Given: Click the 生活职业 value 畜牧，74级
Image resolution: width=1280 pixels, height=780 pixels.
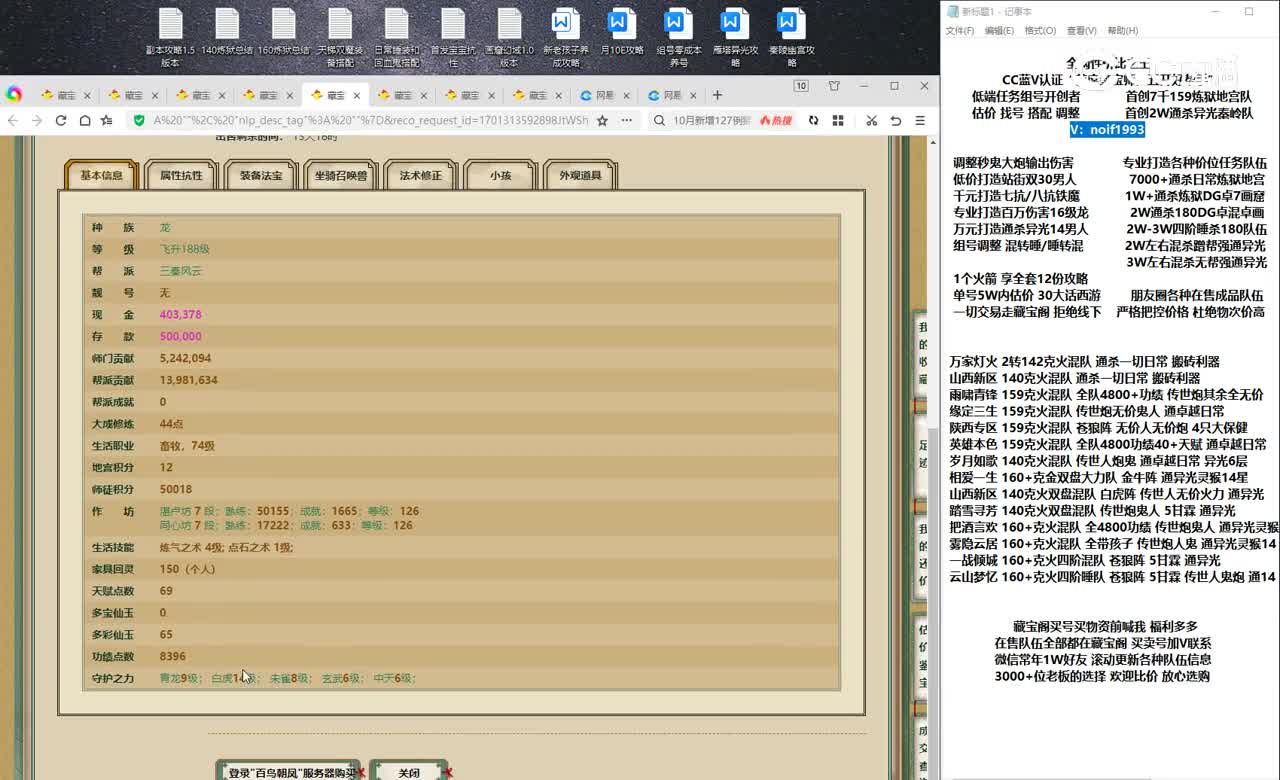Looking at the screenshot, I should (187, 446).
